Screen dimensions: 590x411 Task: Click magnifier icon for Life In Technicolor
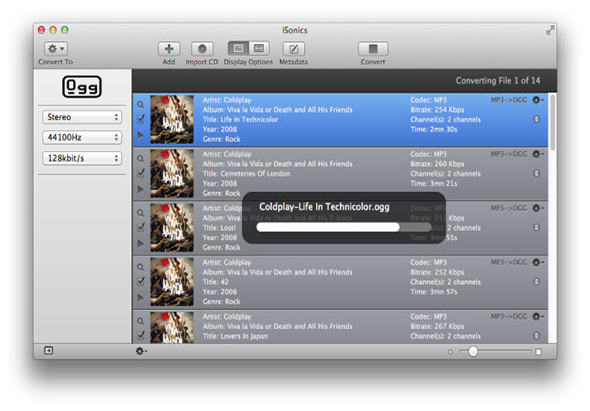click(x=140, y=105)
